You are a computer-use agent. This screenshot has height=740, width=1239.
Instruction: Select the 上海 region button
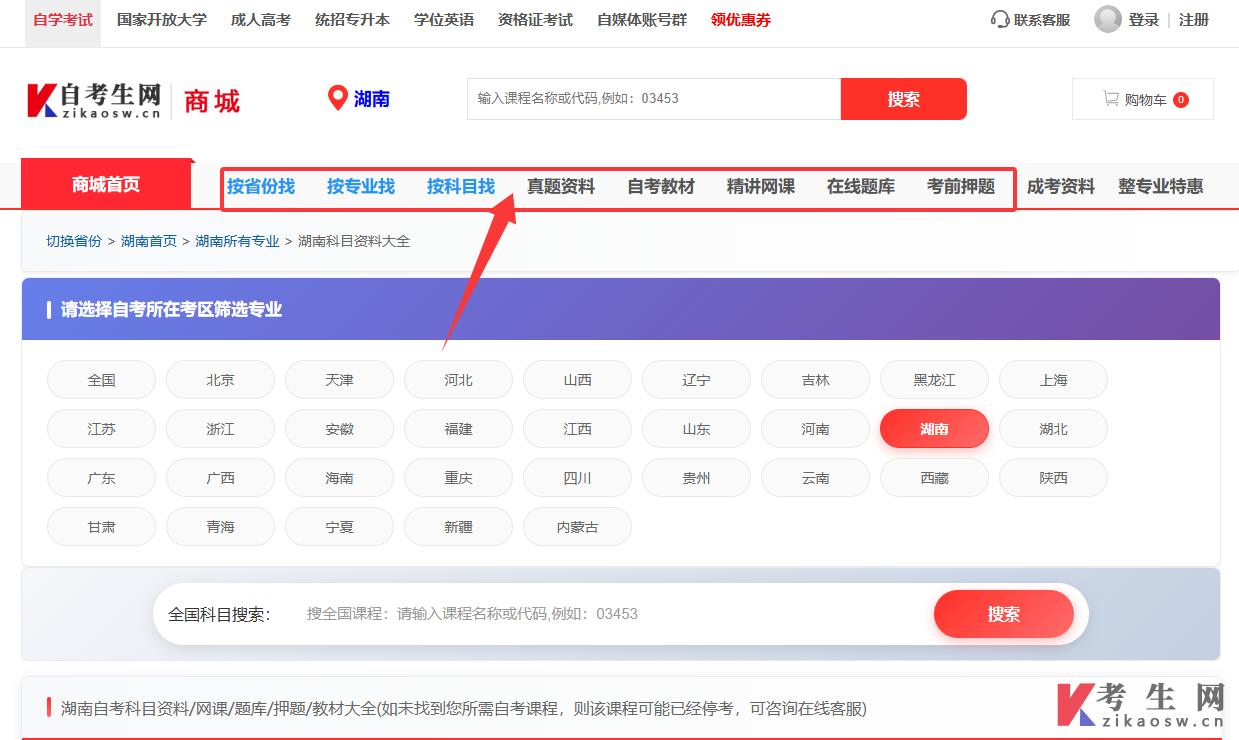[1053, 380]
